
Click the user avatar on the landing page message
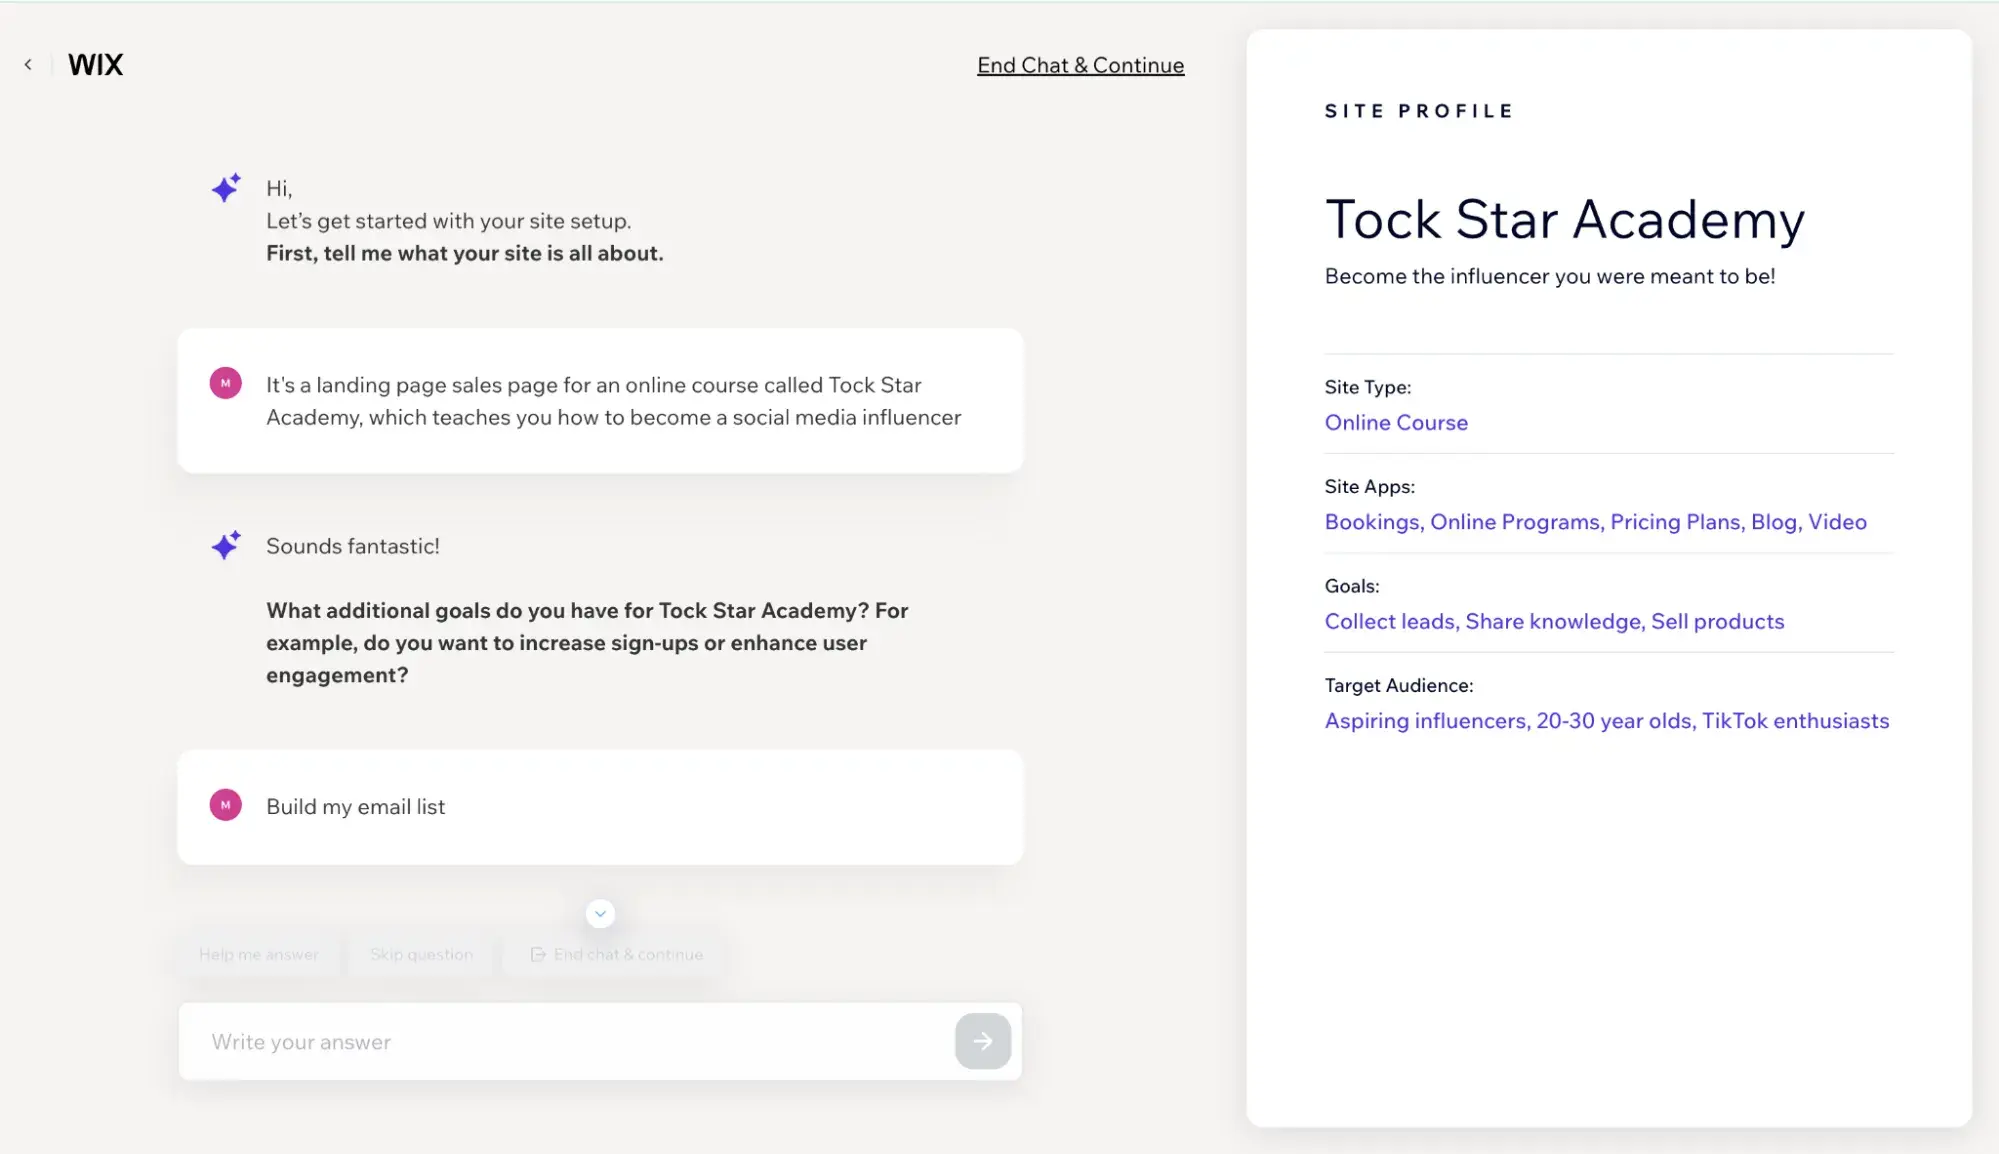(x=226, y=383)
